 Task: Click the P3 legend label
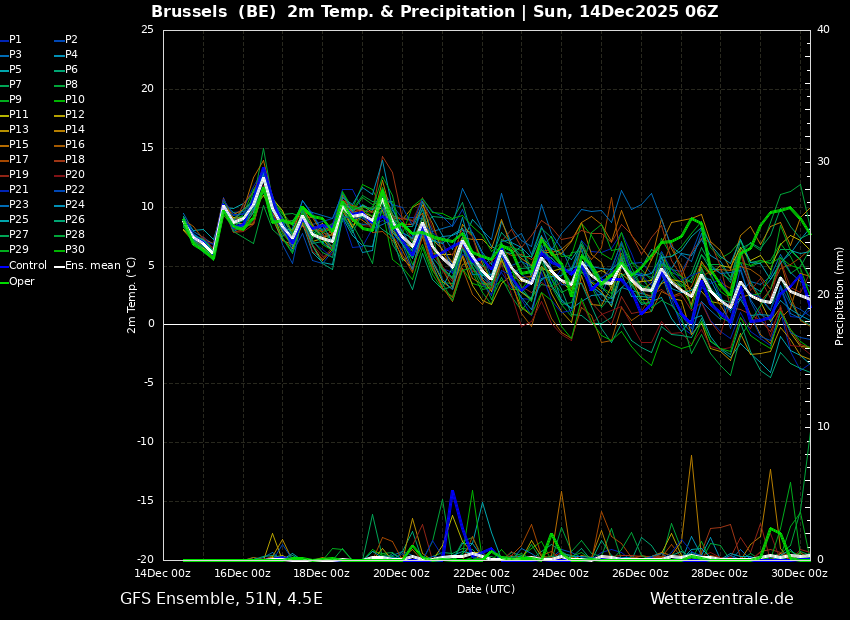15,55
